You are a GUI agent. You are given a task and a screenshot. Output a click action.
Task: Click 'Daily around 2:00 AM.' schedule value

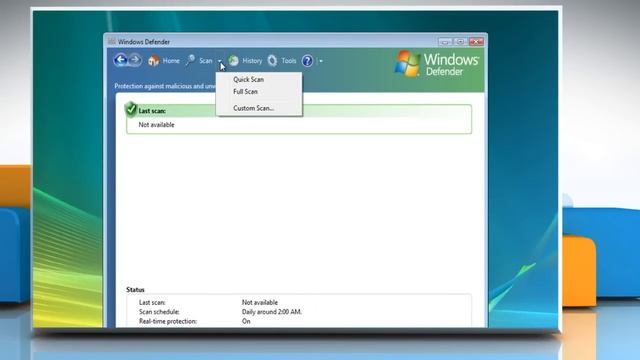(x=272, y=312)
